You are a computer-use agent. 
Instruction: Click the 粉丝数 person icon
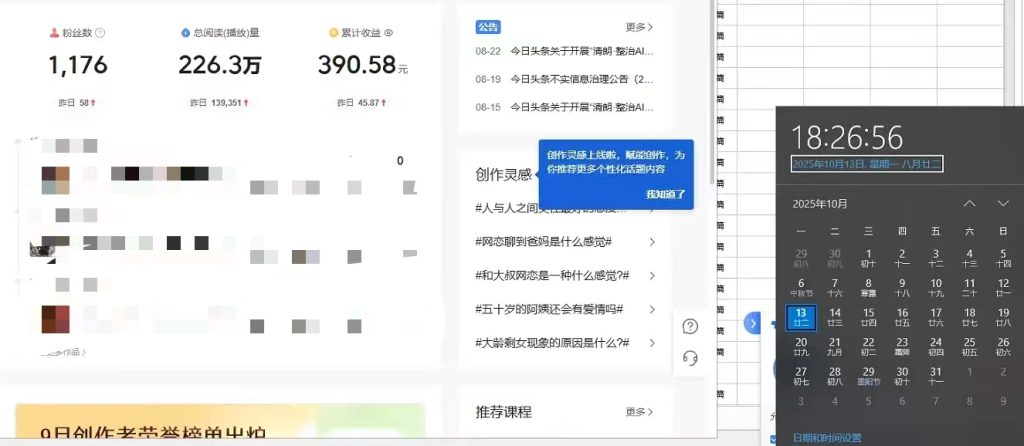pos(54,33)
